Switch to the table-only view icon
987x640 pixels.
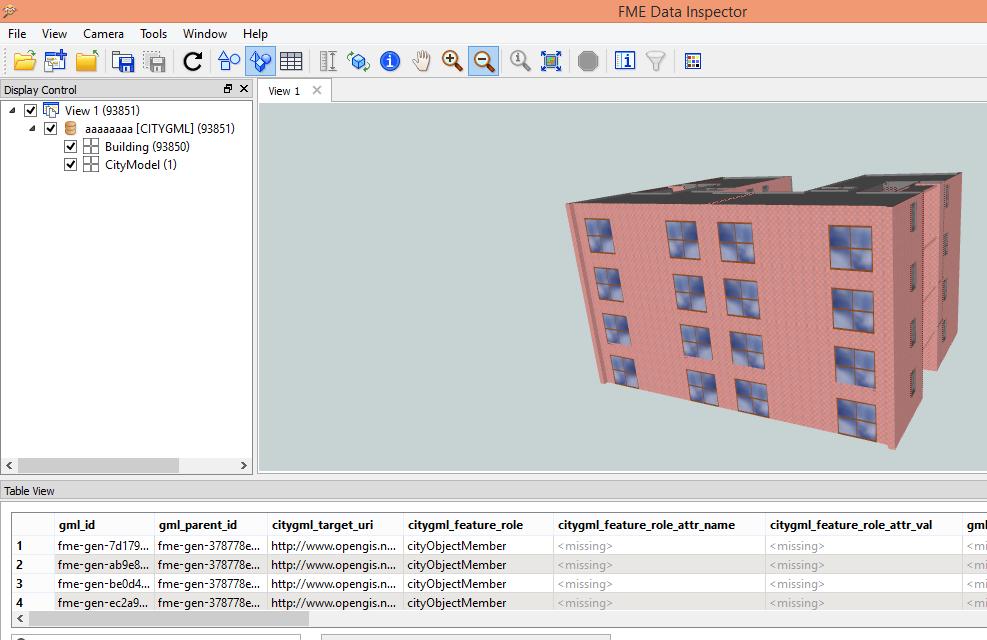tap(291, 61)
